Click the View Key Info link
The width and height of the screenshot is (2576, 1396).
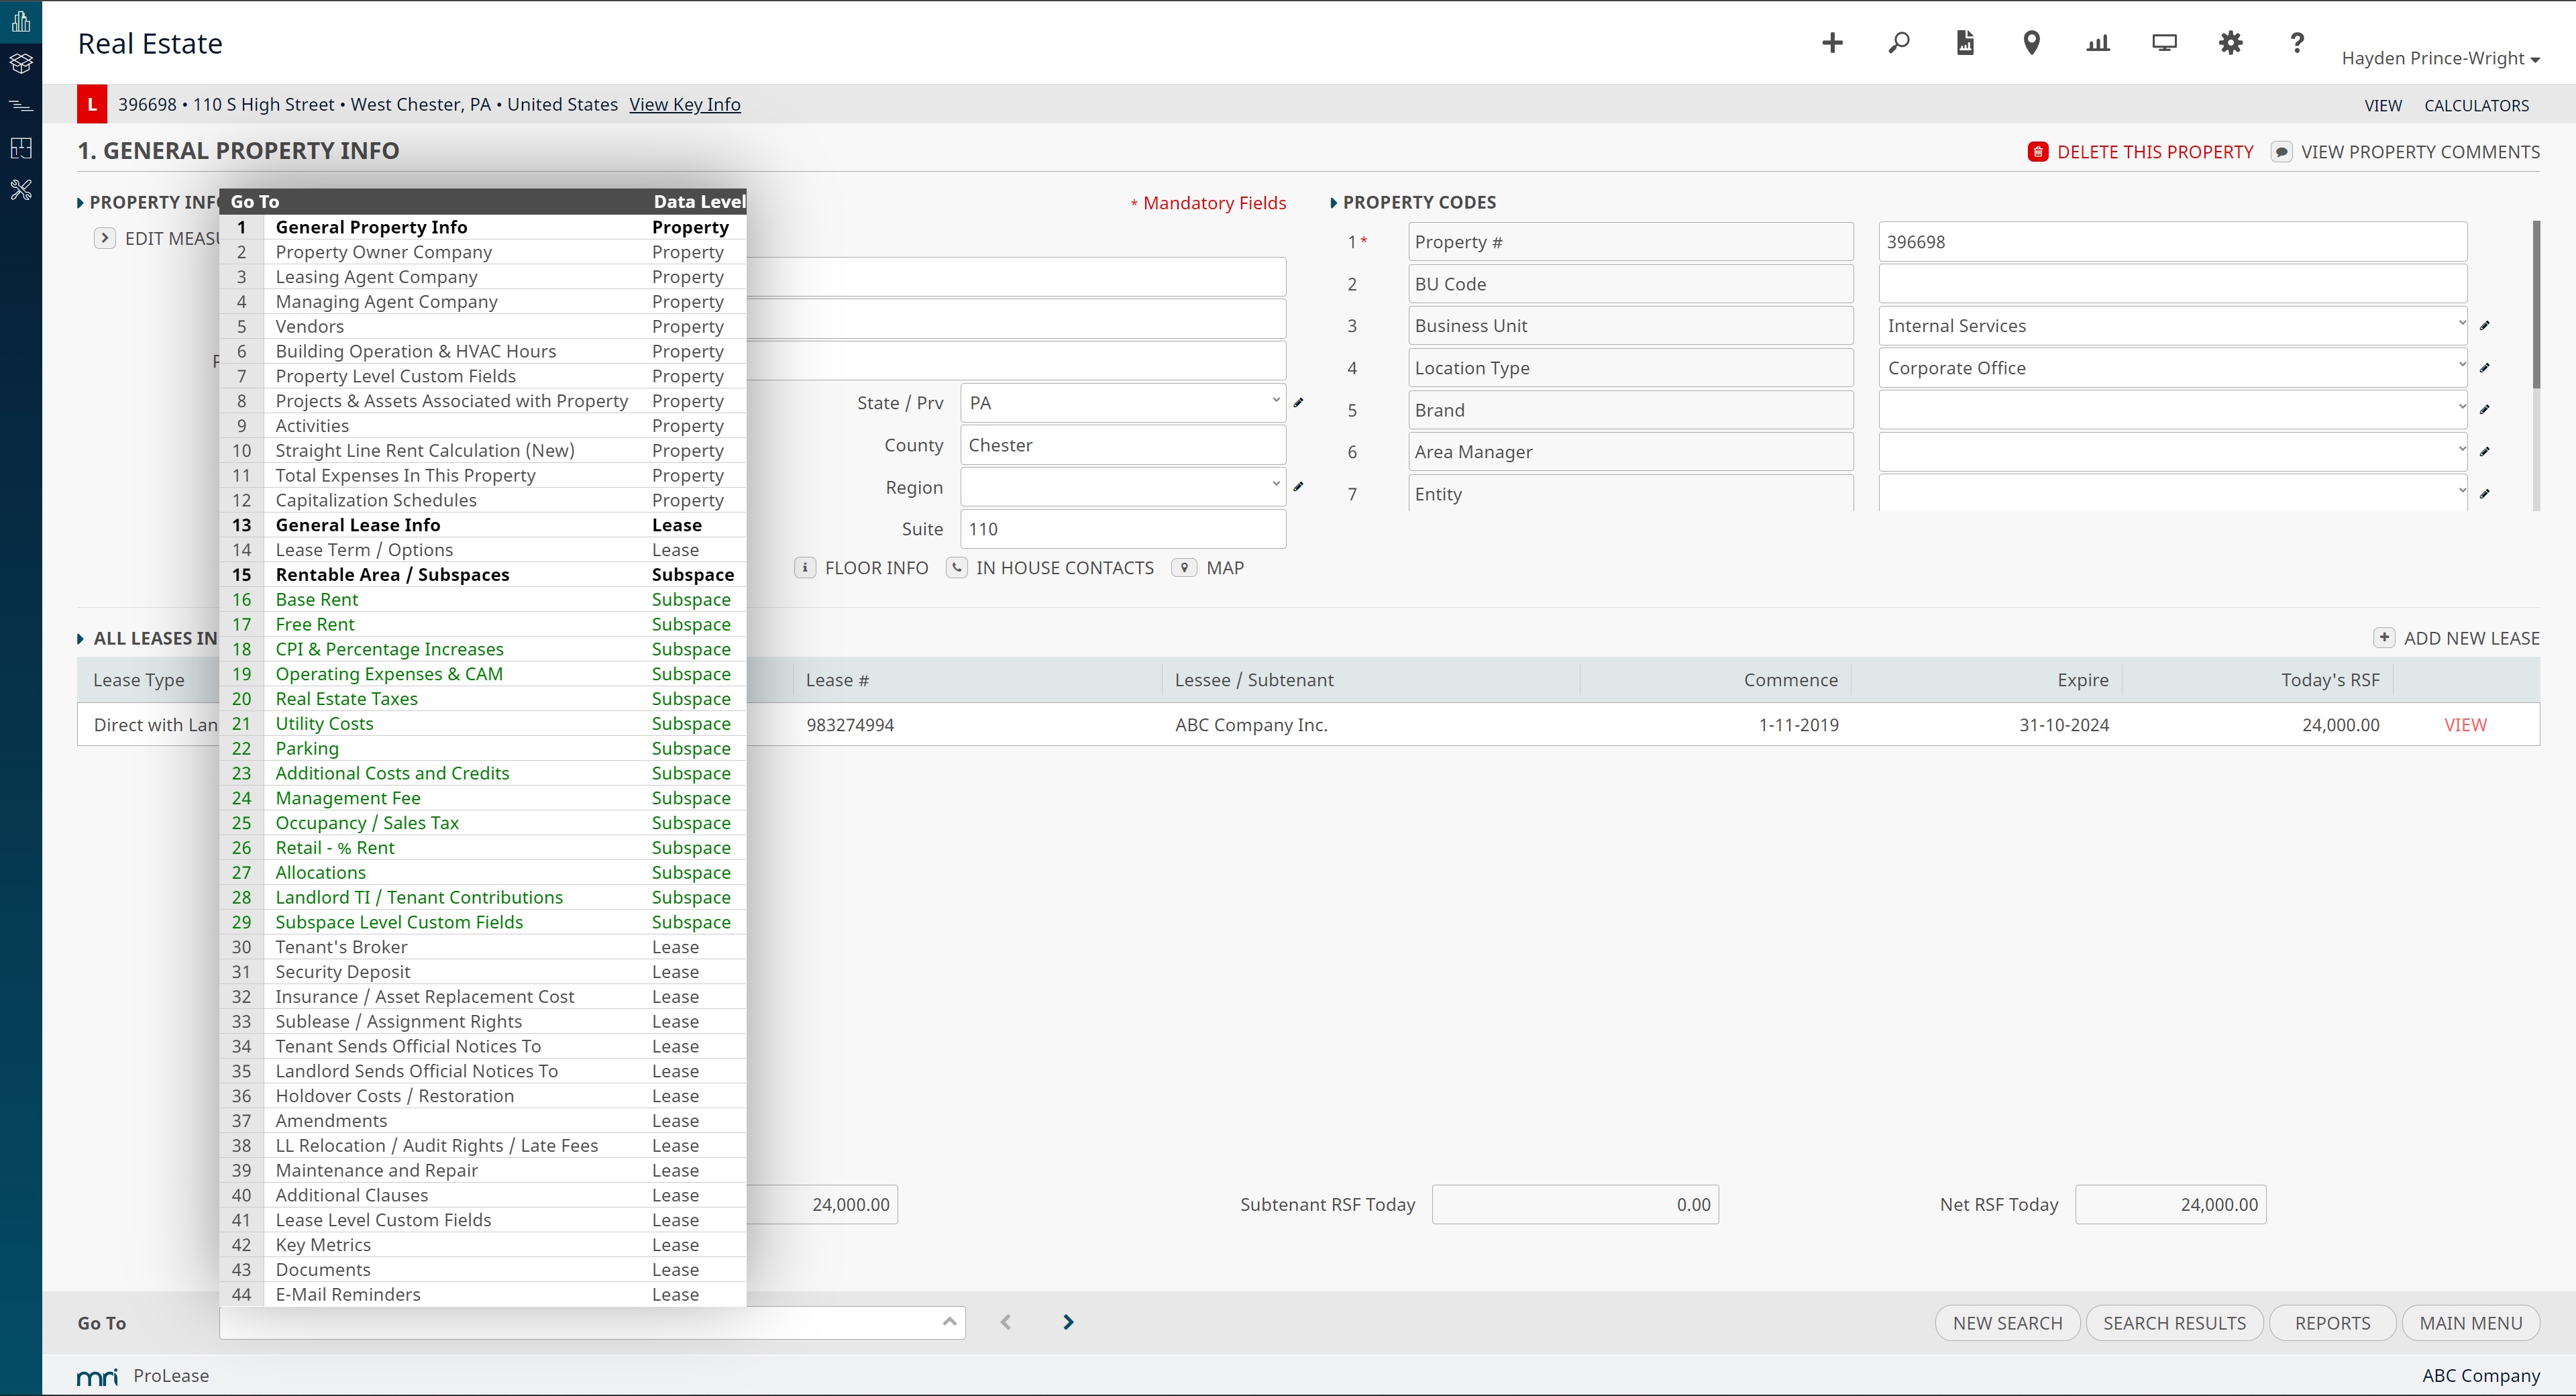[684, 104]
